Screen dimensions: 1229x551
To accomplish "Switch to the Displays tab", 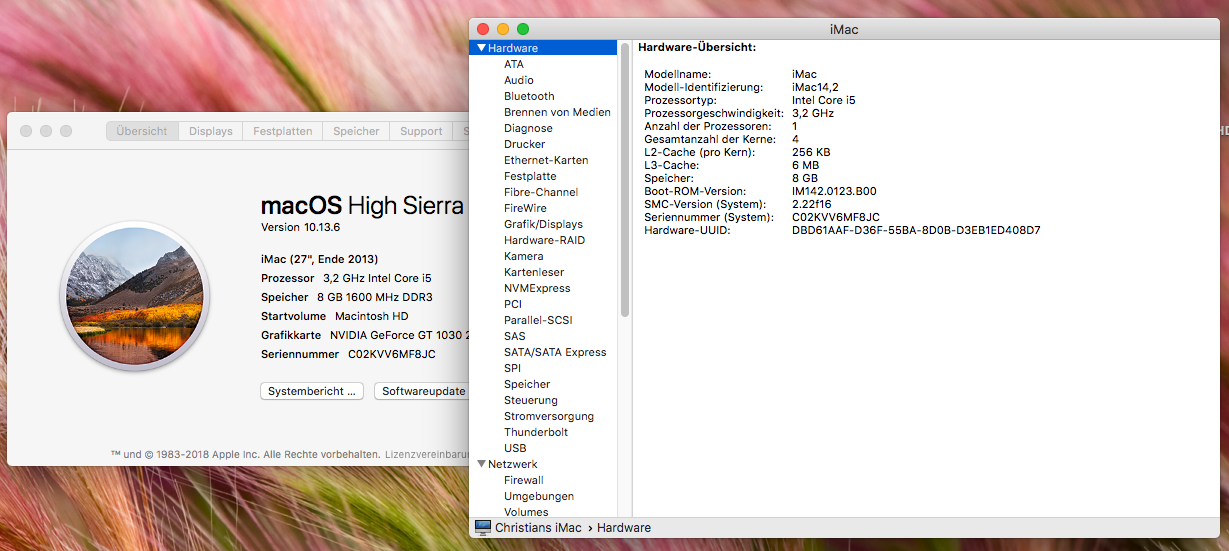I will click(x=210, y=131).
